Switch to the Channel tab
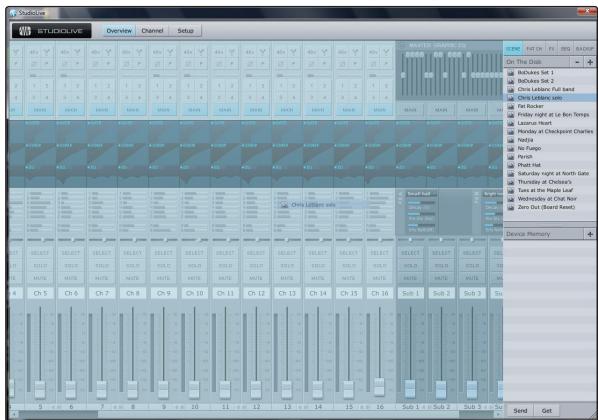598x420 pixels. (152, 31)
